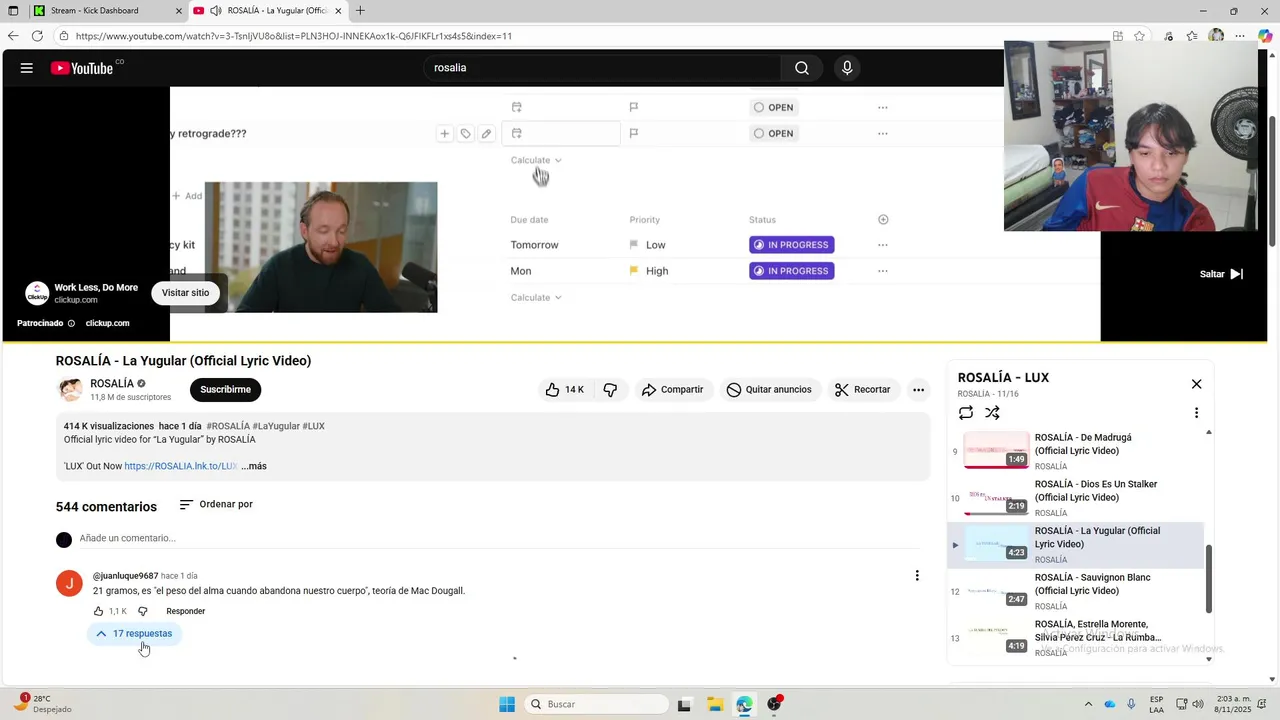The width and height of the screenshot is (1280, 720).
Task: Play Dios Es Un Stalker playlist item
Action: (x=1076, y=498)
